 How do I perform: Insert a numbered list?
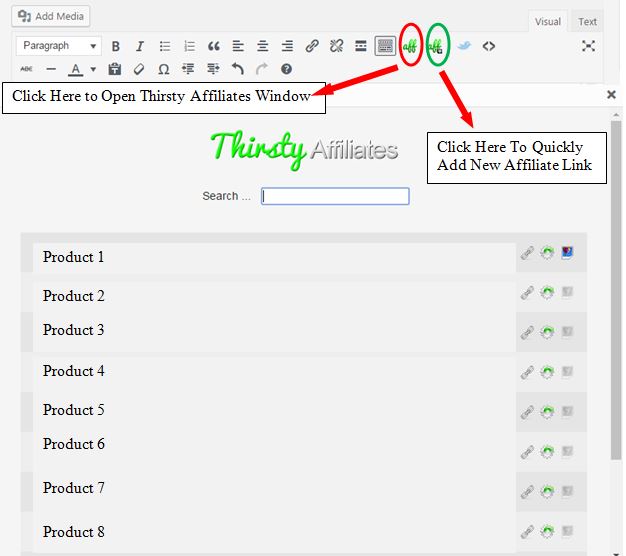click(x=189, y=46)
